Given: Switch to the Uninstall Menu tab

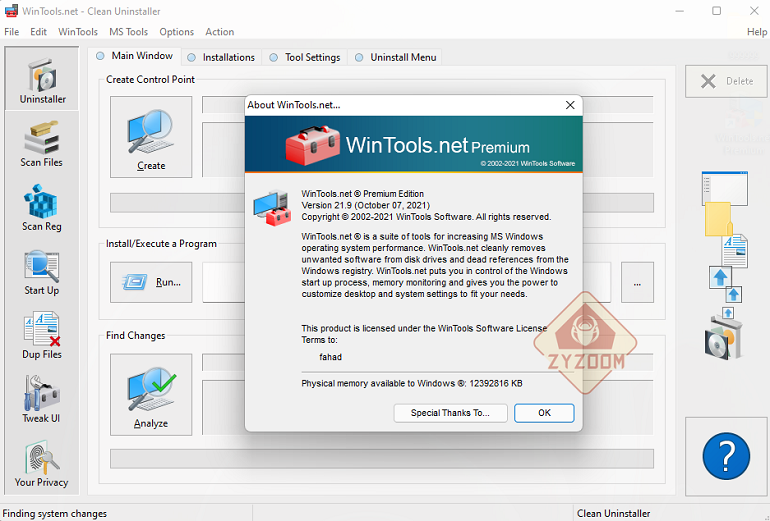Looking at the screenshot, I should (396, 57).
